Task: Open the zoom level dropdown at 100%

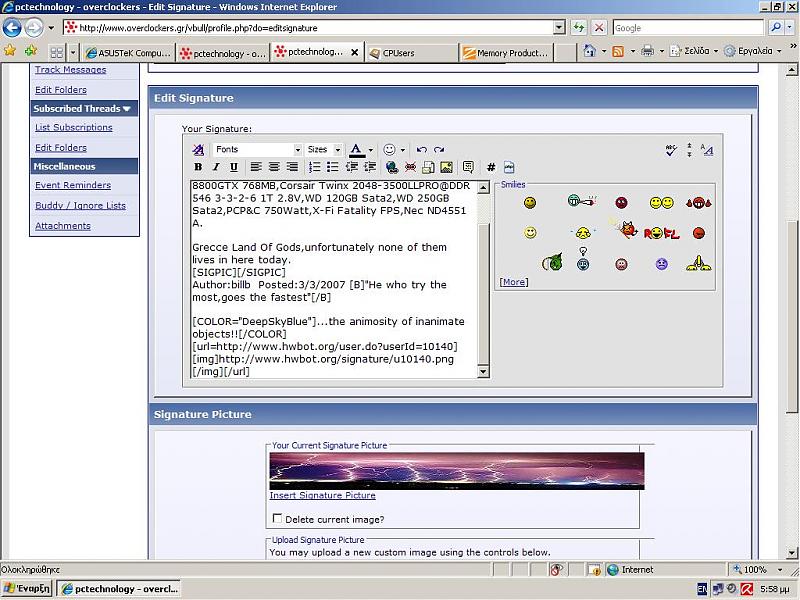Action: (780, 569)
